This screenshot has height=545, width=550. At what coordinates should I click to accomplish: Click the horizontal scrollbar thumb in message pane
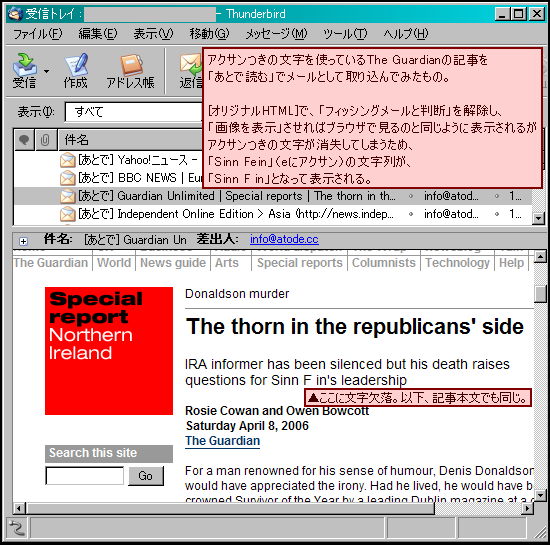pyautogui.click(x=231, y=508)
